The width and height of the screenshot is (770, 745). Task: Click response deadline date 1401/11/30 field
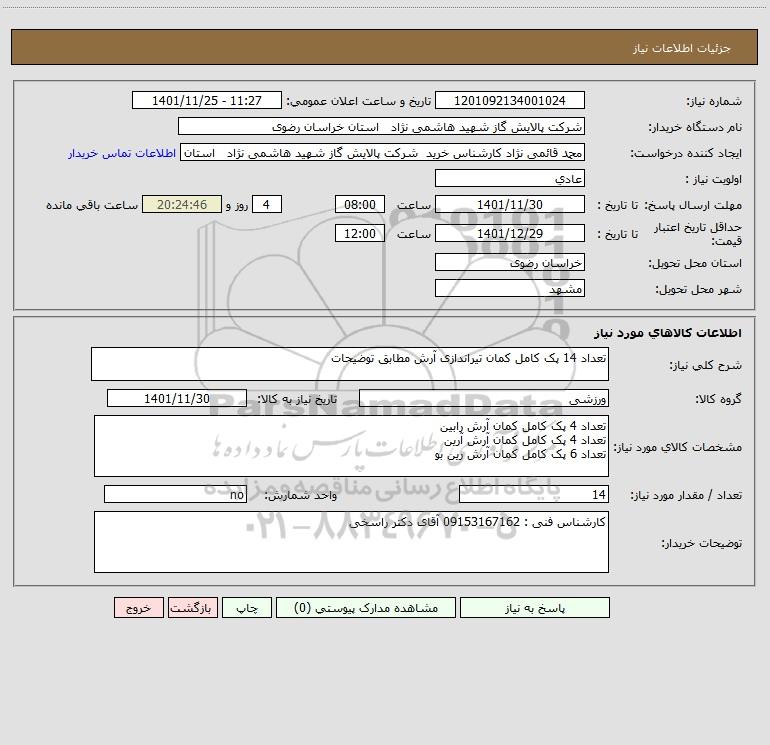510,204
